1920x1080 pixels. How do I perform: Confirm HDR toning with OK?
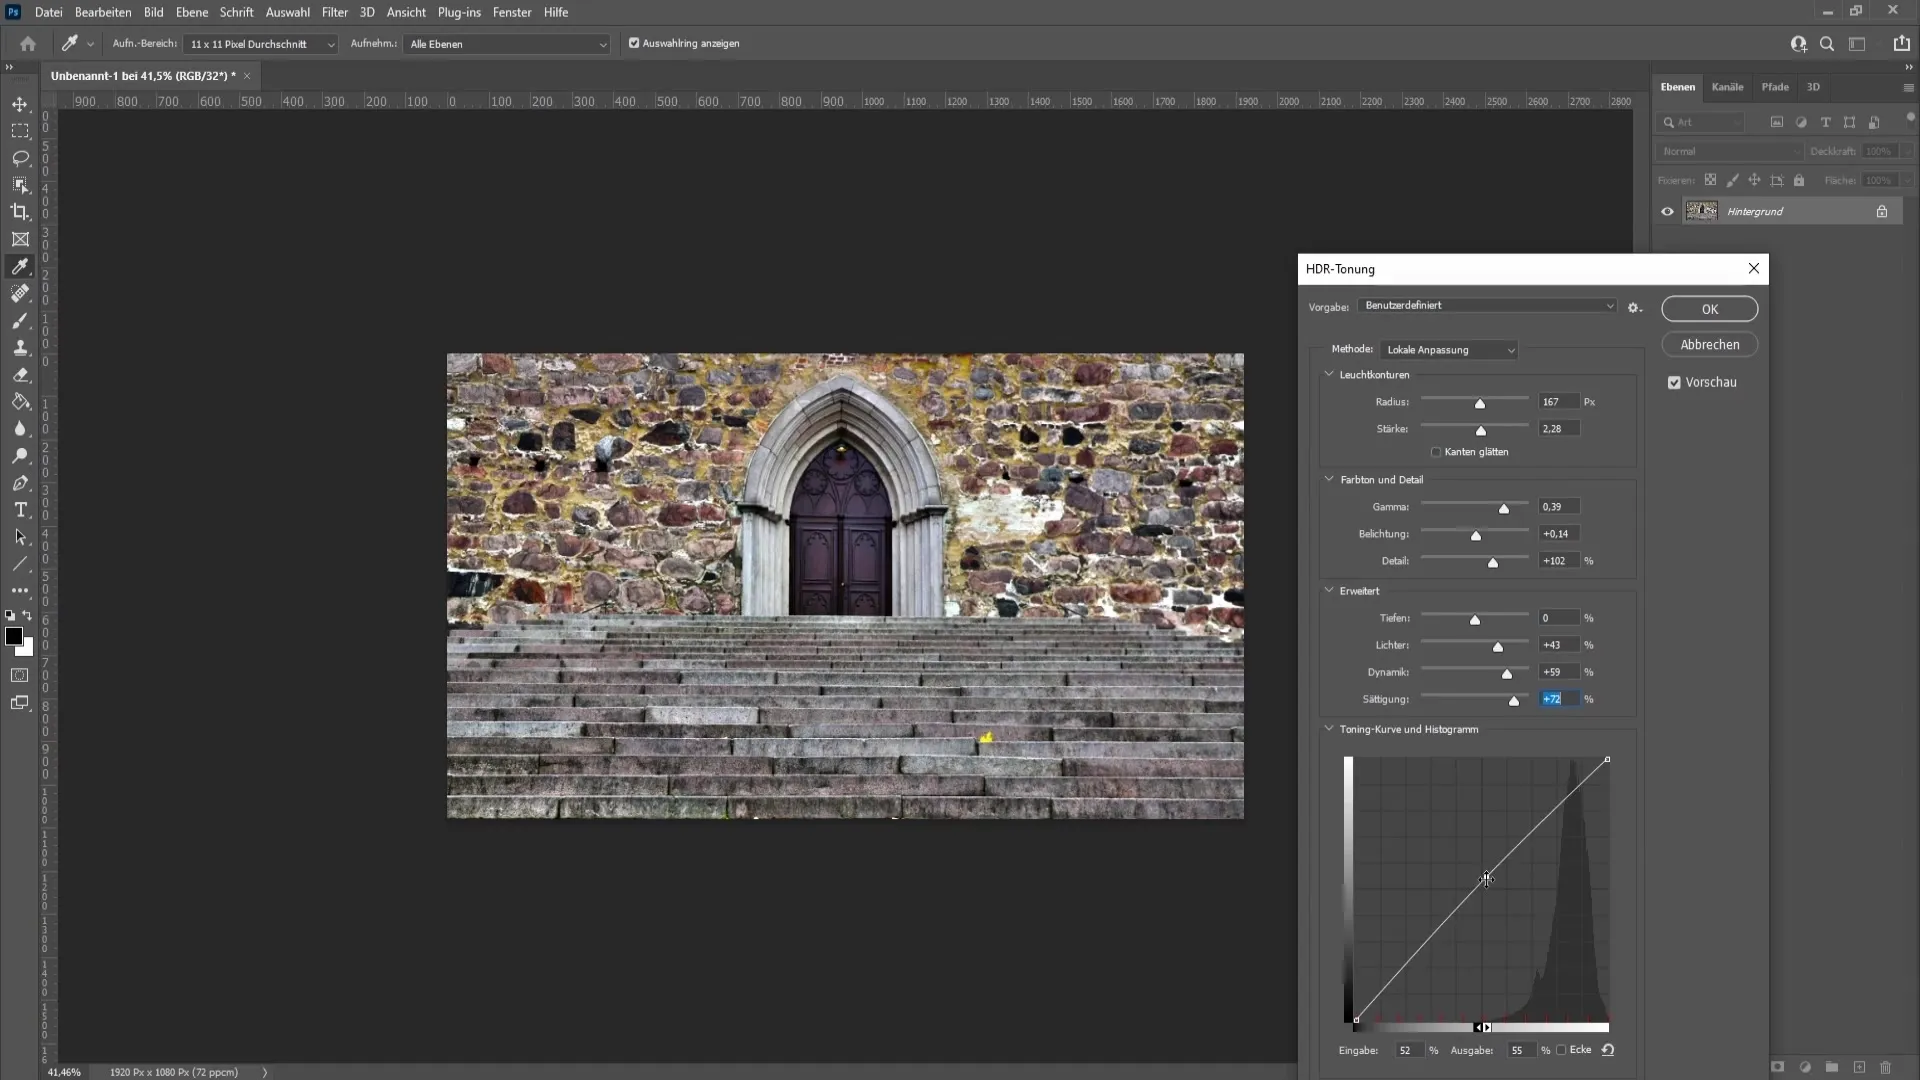[1710, 309]
